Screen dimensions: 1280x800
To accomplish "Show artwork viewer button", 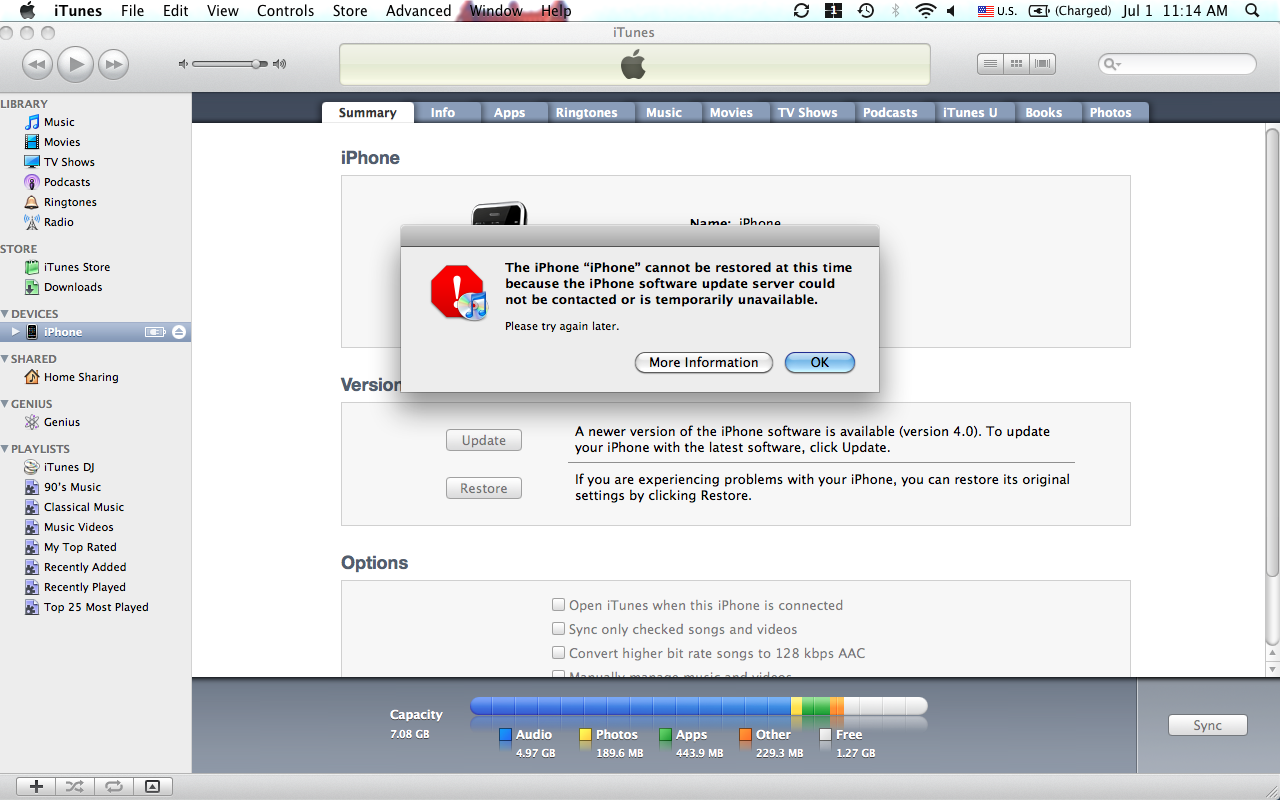I will [x=152, y=787].
